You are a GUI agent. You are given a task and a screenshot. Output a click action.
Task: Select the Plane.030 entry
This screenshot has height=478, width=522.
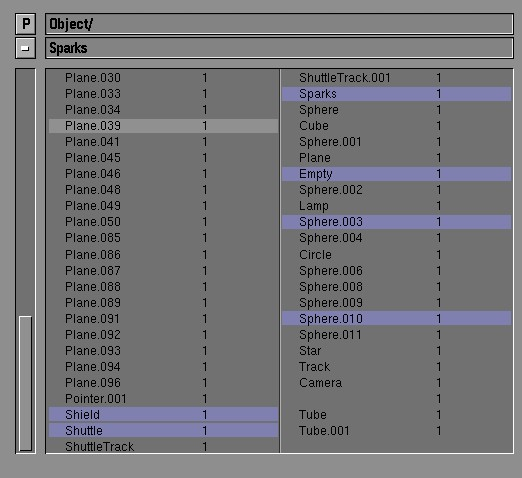(163, 78)
